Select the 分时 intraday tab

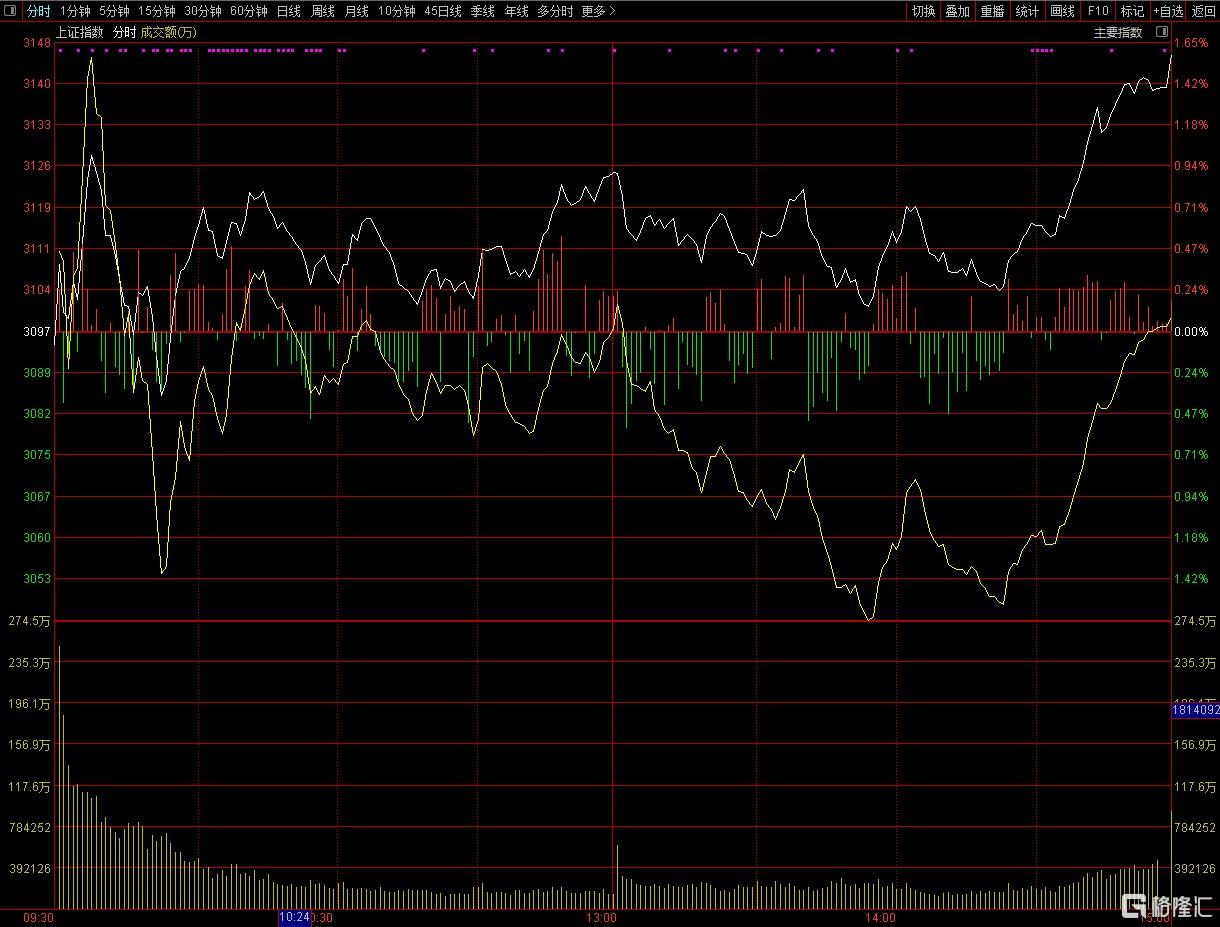(39, 11)
